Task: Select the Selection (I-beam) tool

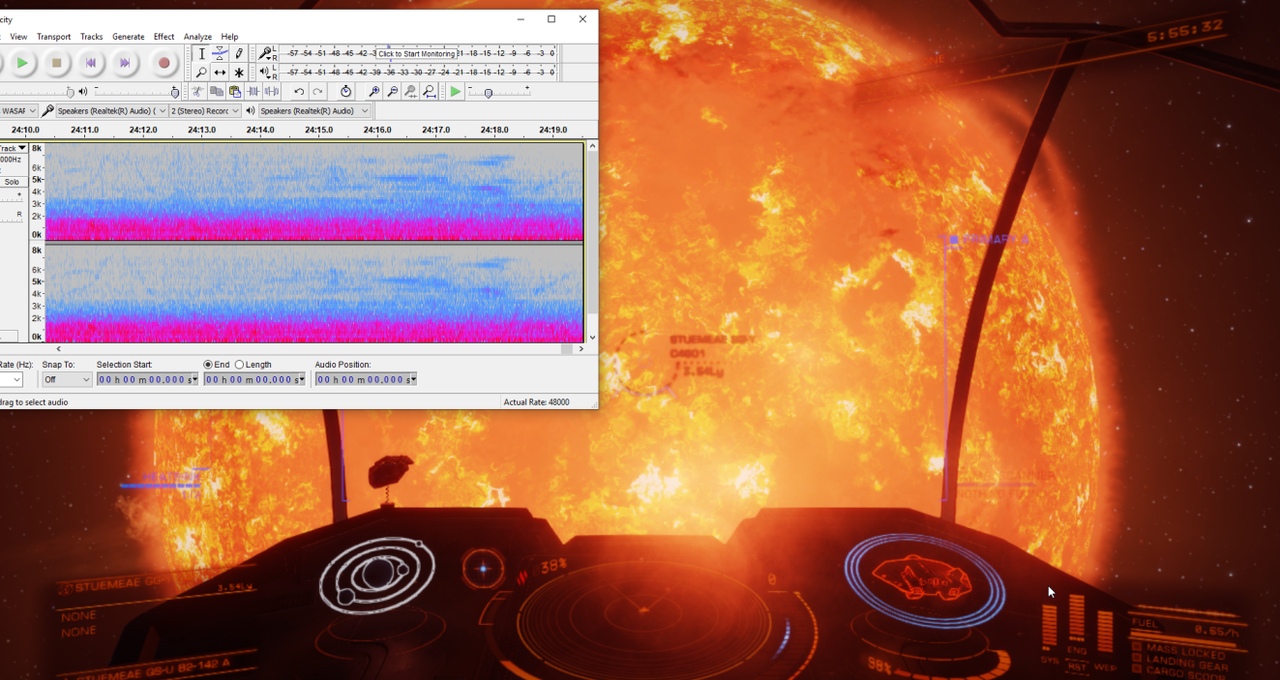Action: [x=201, y=53]
